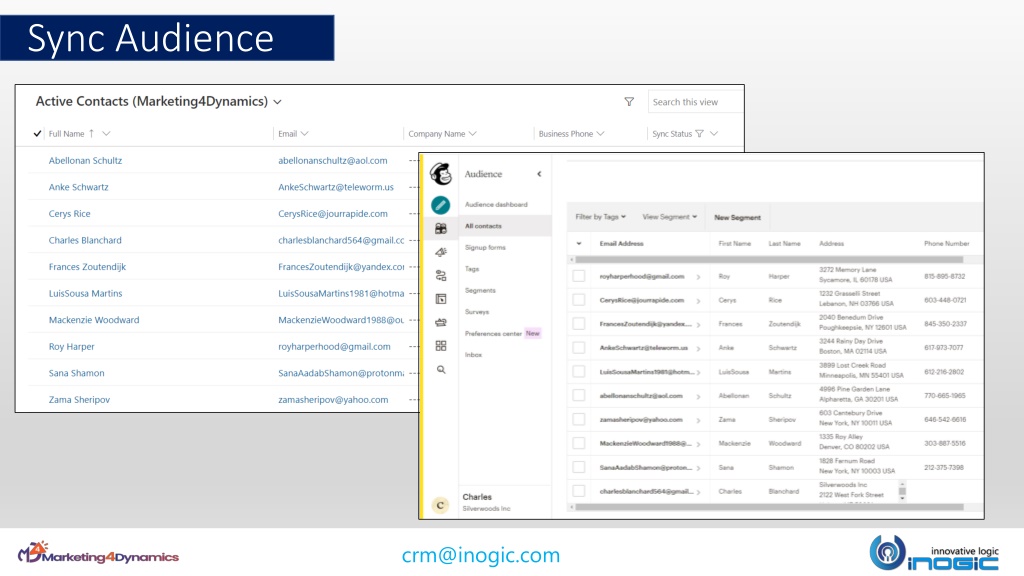Click the Full Name sort arrow icon
Screen dimensions: 1024x576
click(91, 134)
